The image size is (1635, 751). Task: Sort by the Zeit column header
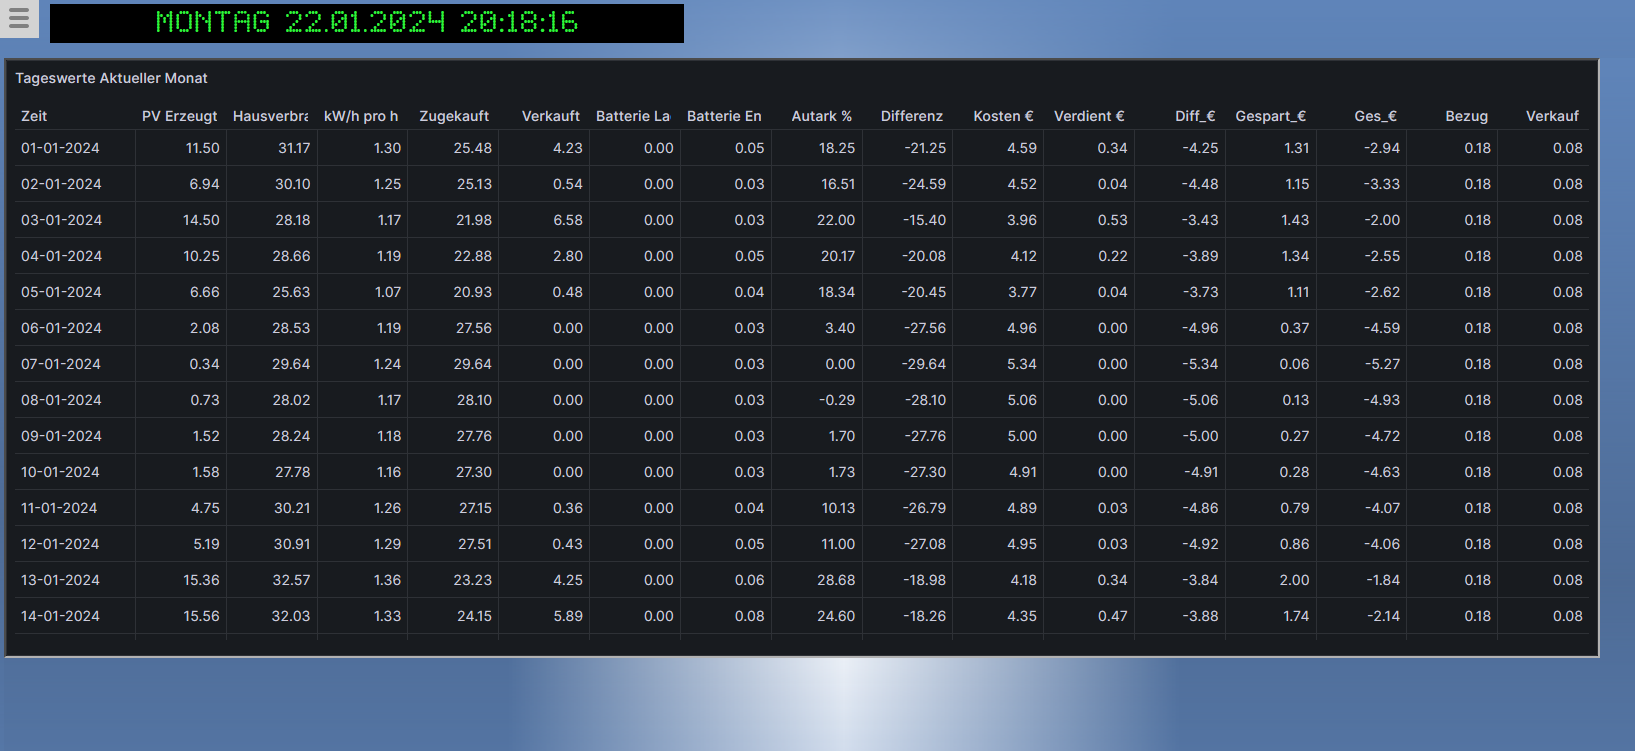34,116
